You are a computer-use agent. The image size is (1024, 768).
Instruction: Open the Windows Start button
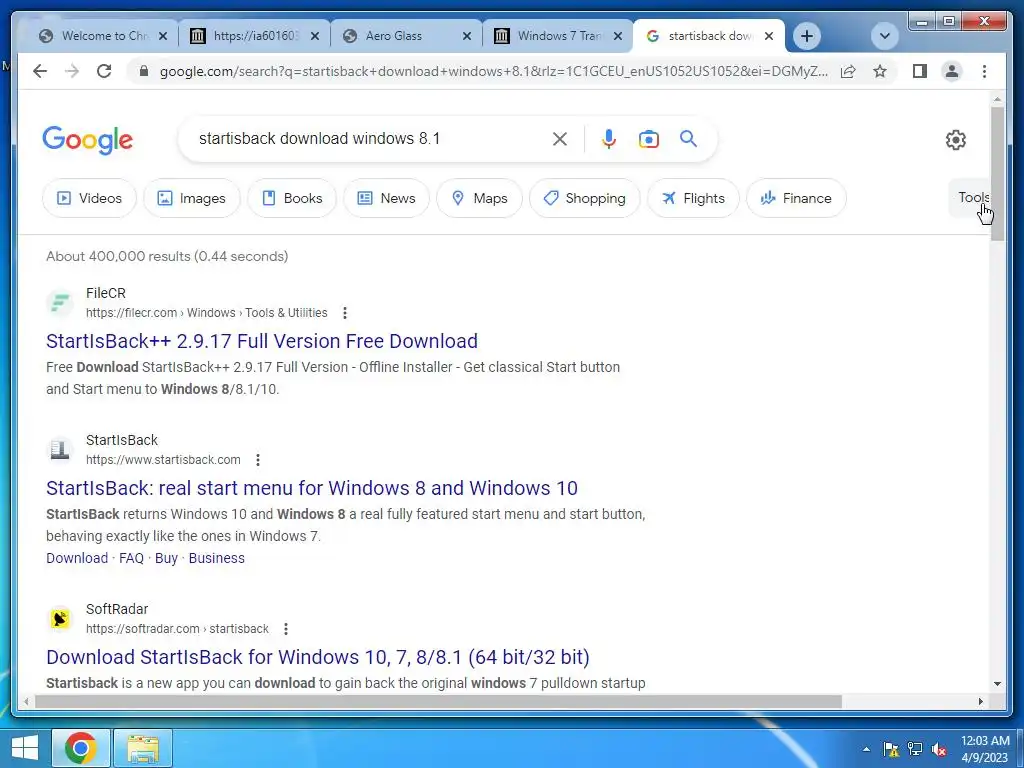tap(25, 748)
